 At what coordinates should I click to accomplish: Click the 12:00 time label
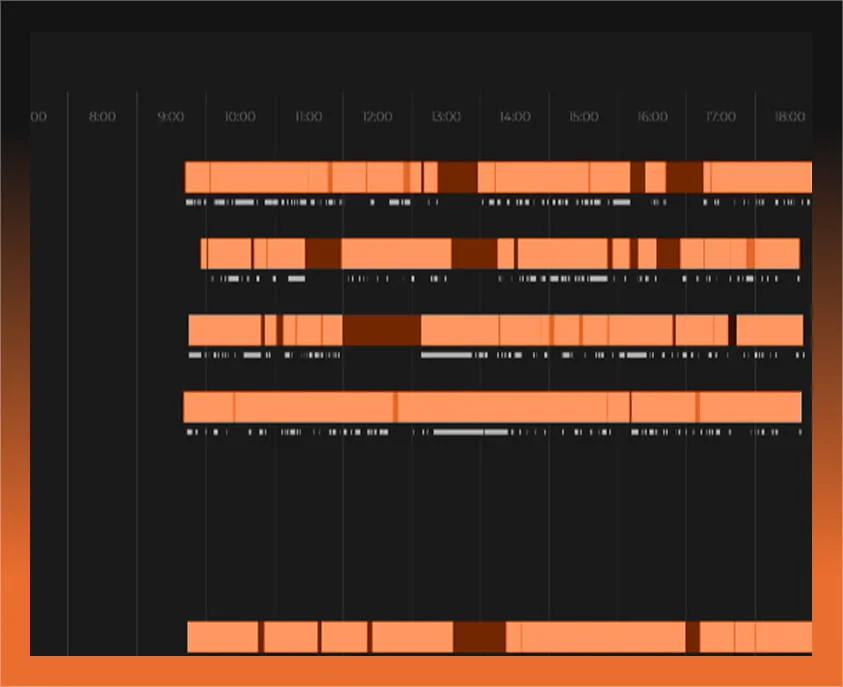(x=377, y=117)
